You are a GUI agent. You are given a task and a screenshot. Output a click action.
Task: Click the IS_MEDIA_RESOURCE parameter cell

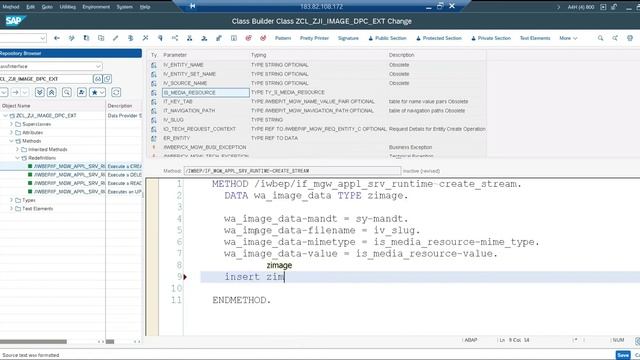click(206, 93)
